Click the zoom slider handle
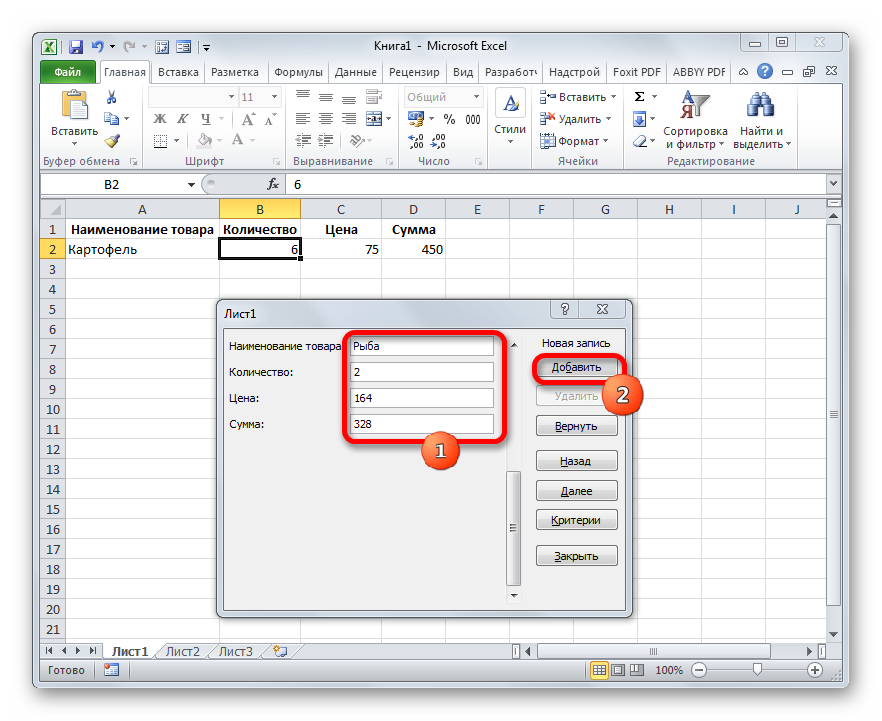This screenshot has height=721, width=882. point(758,670)
